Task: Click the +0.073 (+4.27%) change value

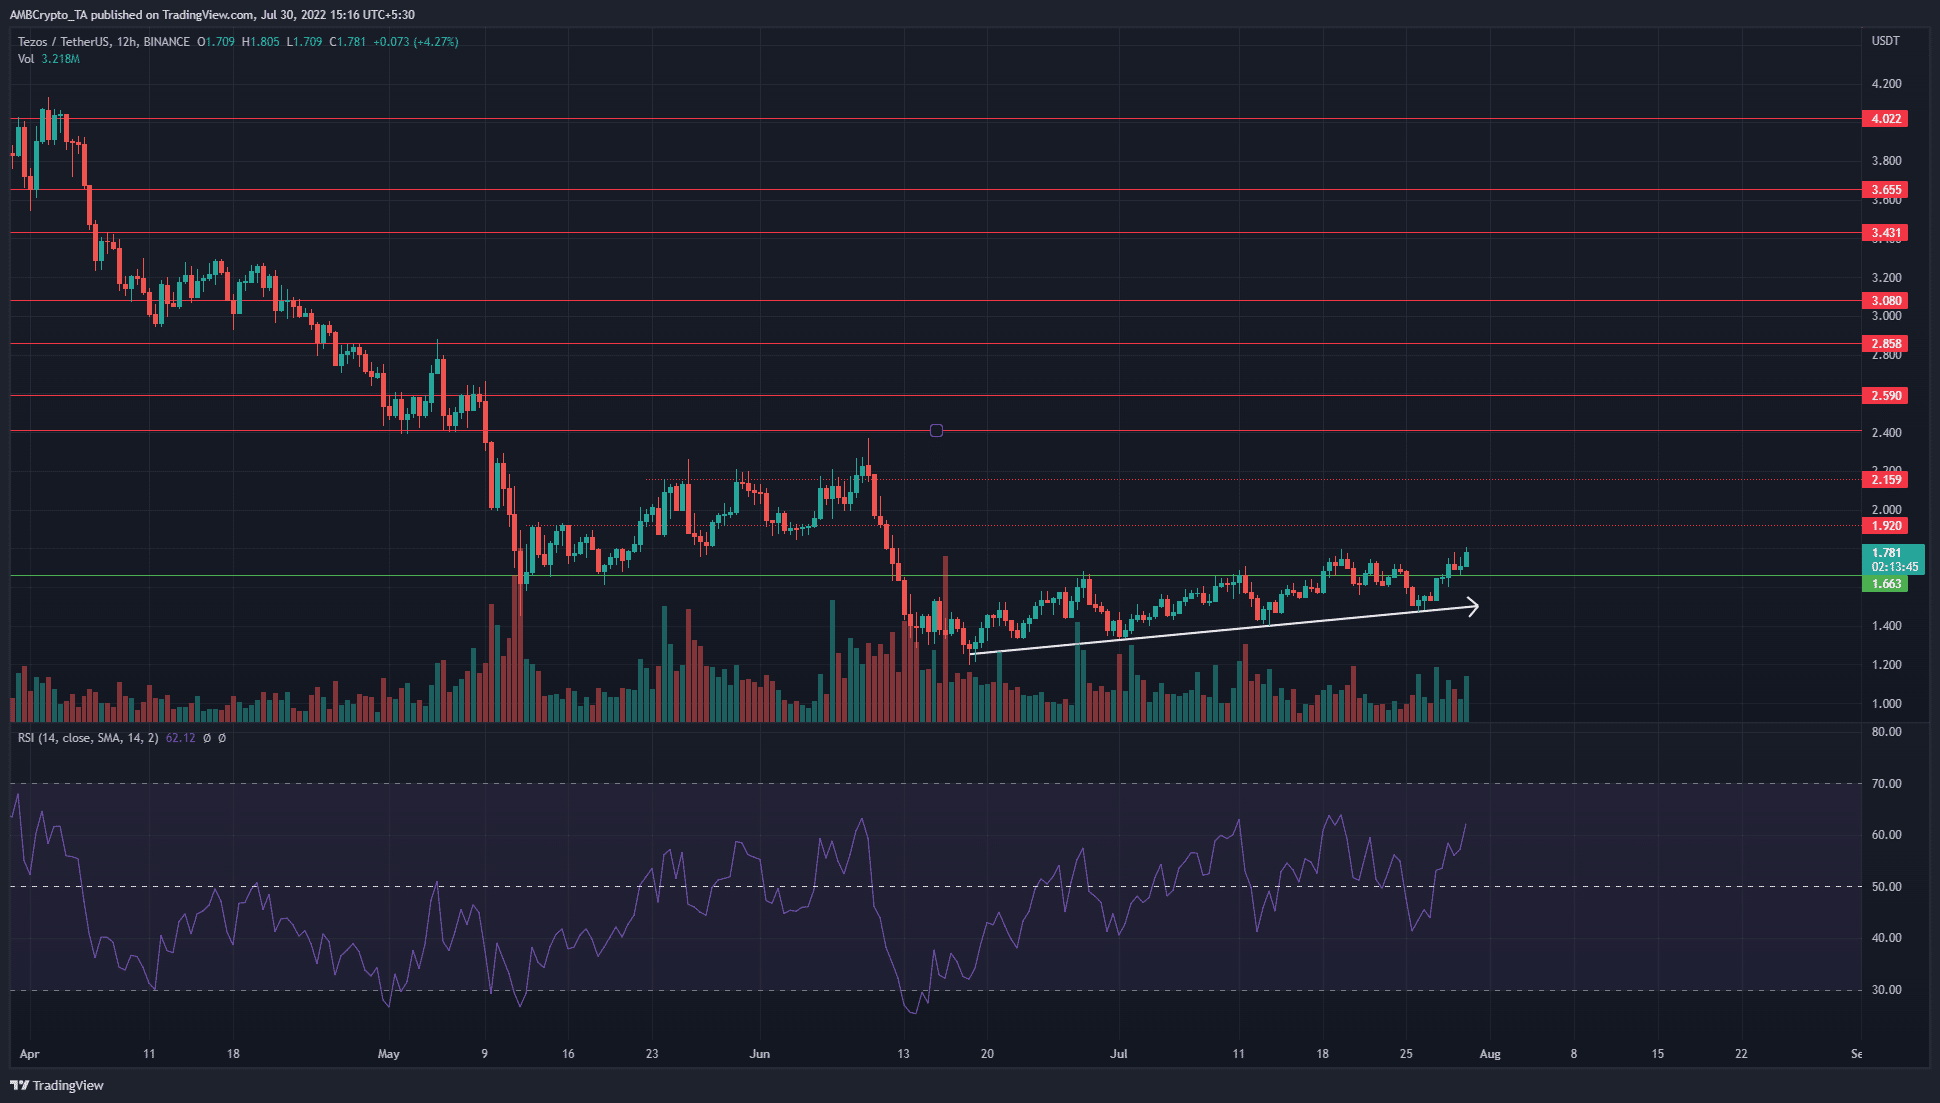Action: pos(416,42)
